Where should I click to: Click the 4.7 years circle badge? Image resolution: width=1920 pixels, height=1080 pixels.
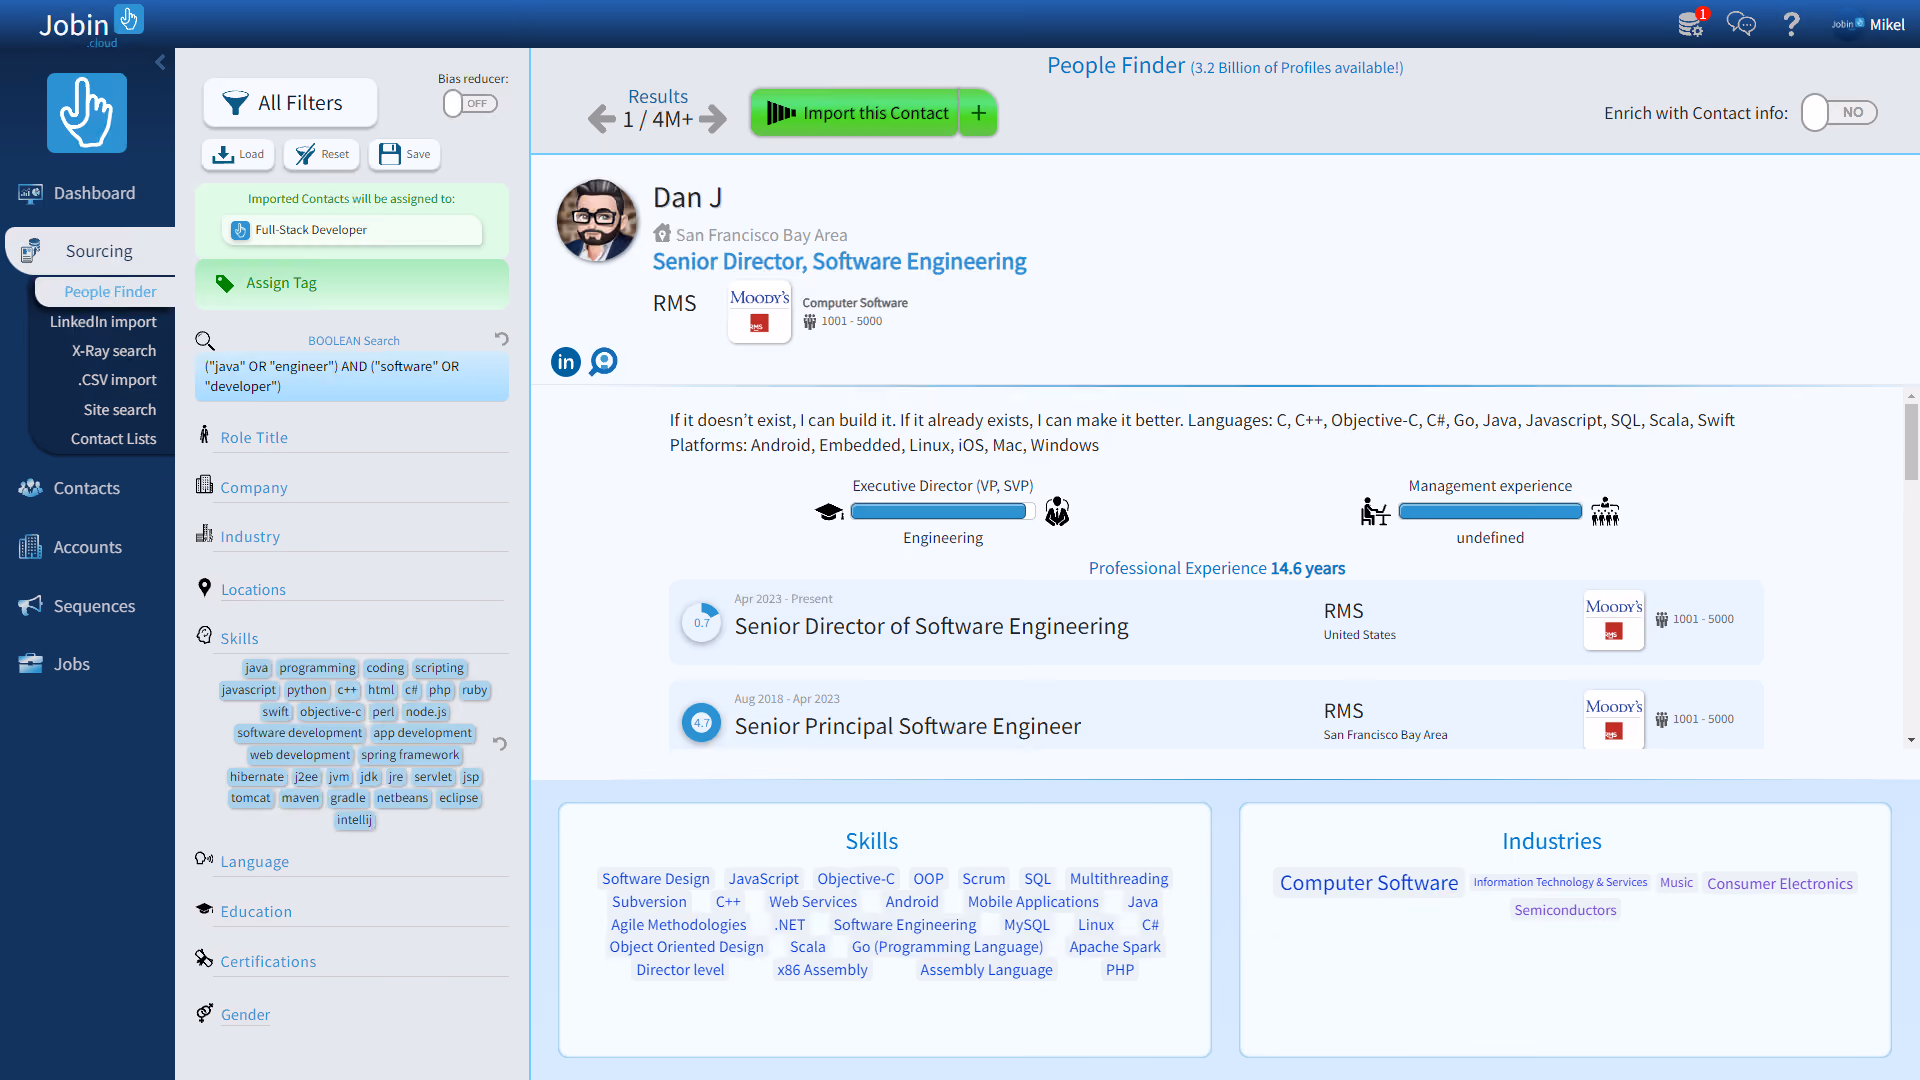[702, 722]
